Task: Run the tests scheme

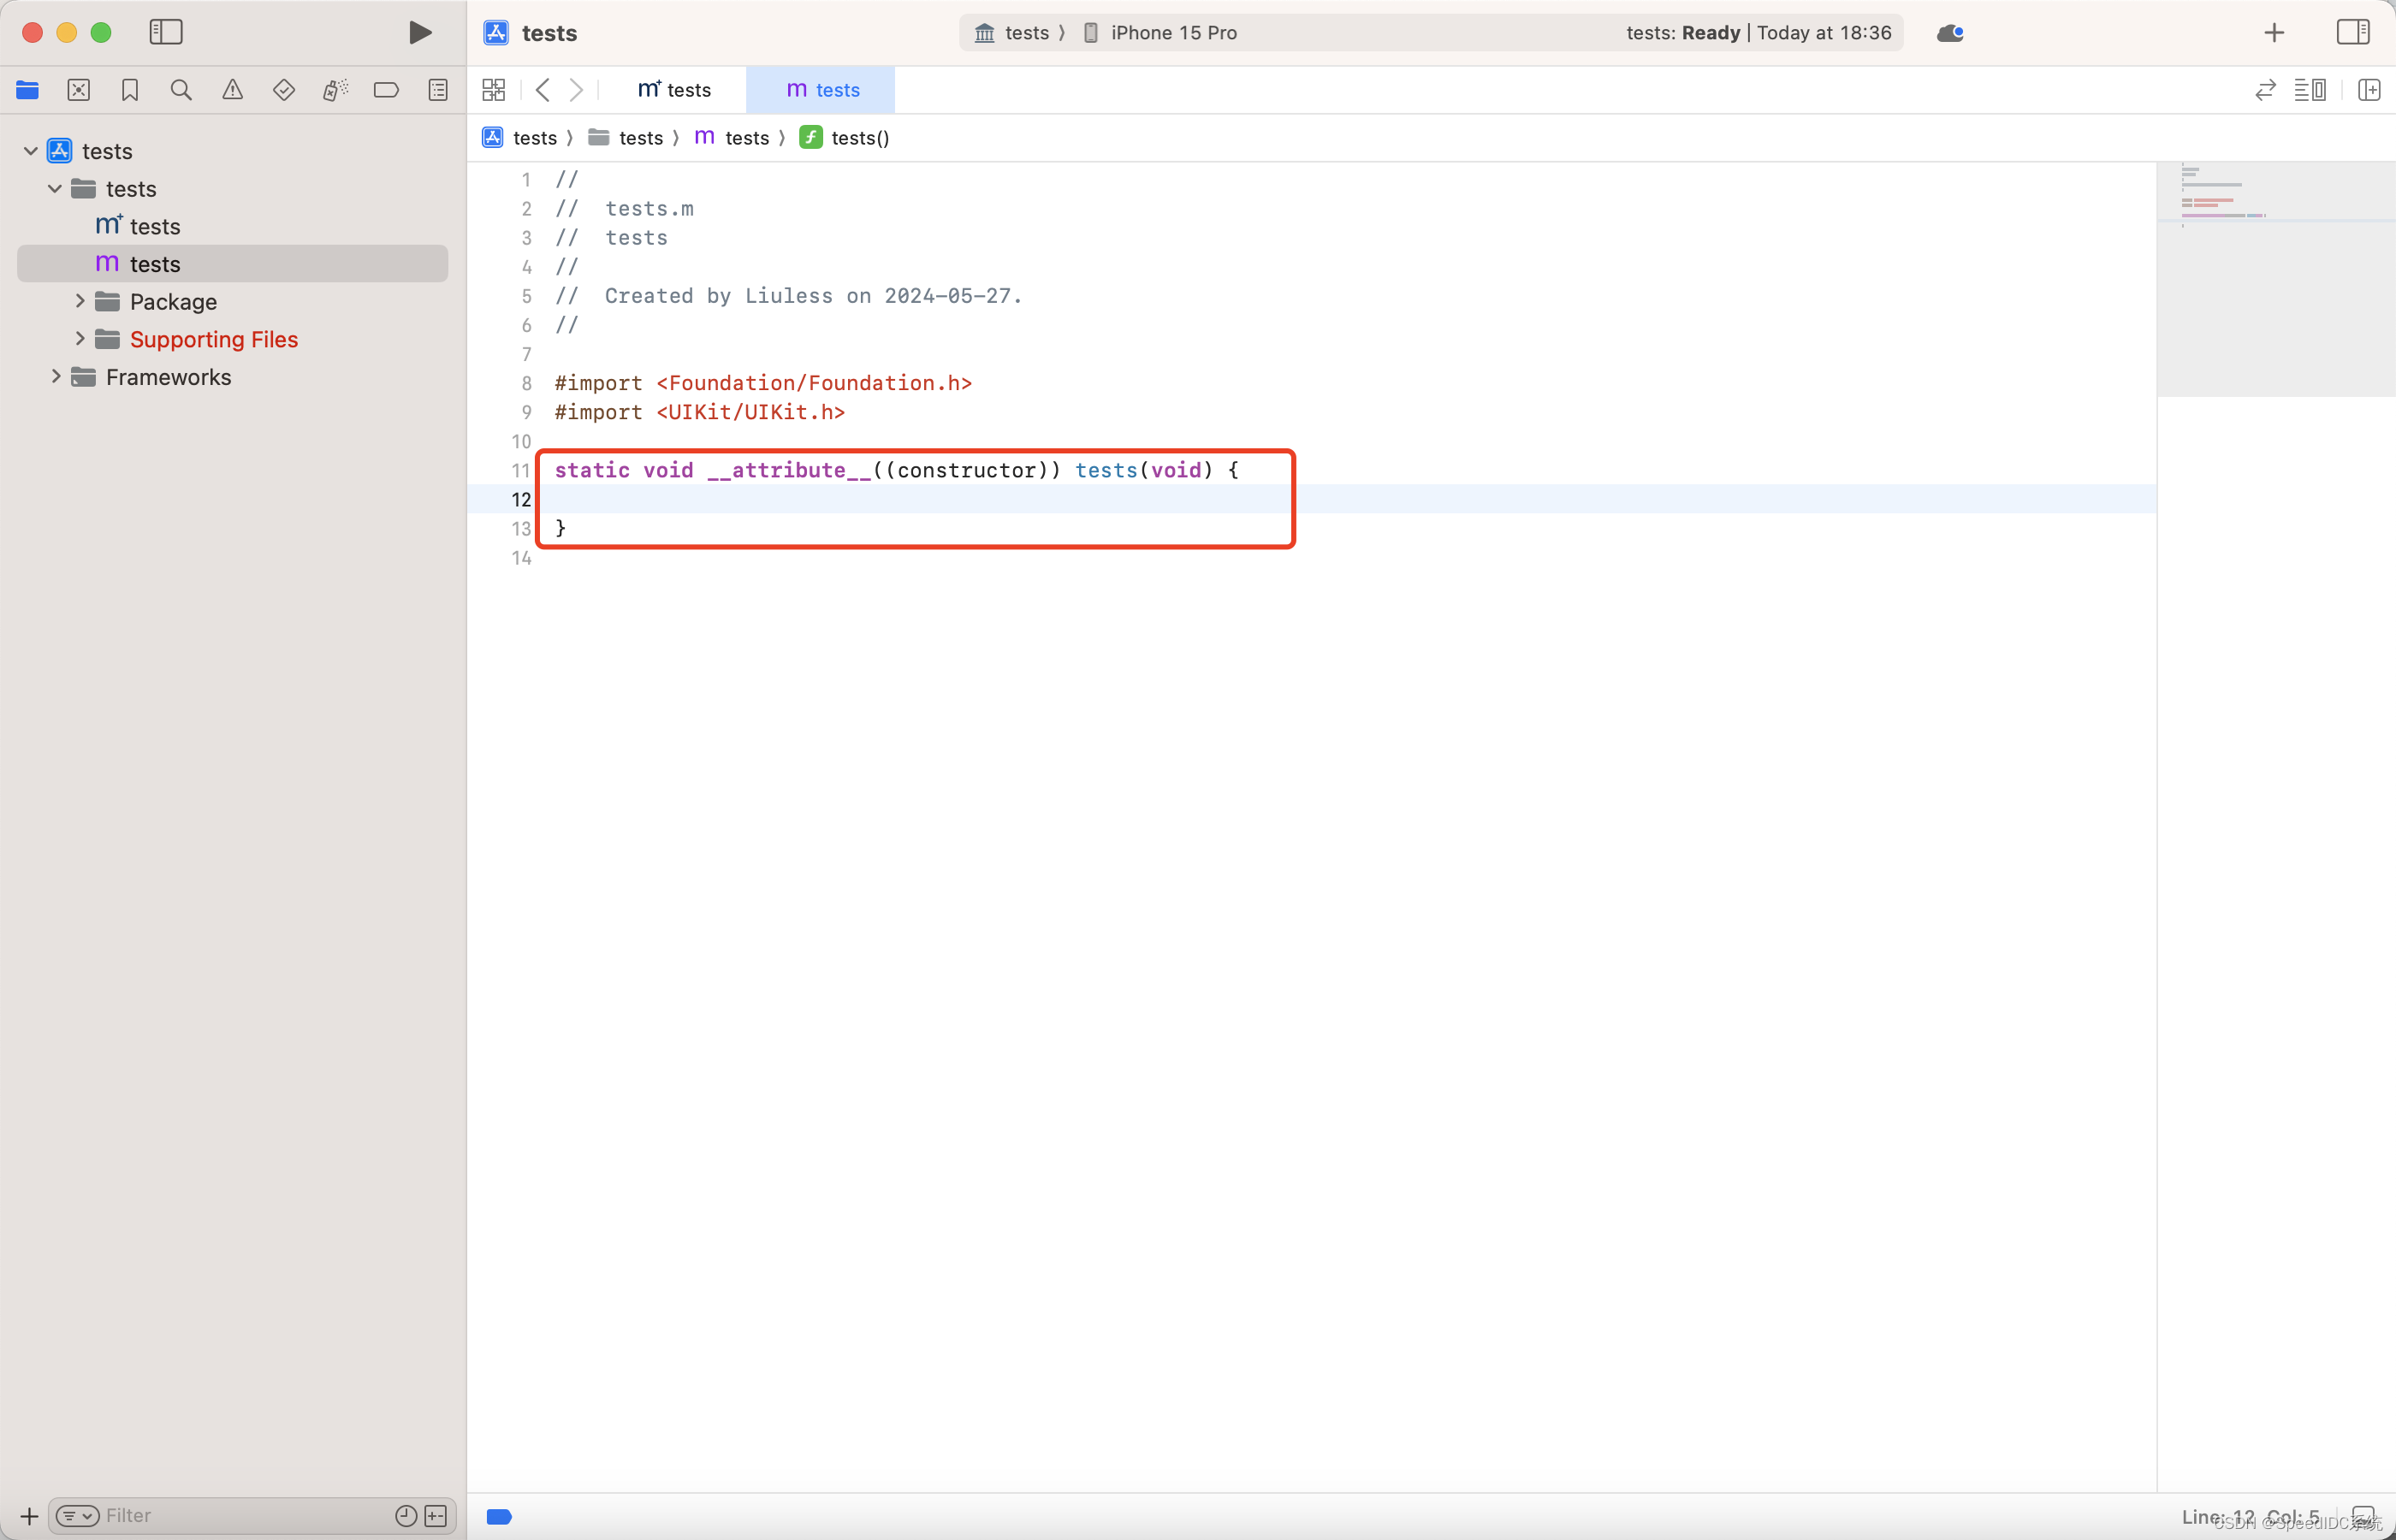Action: tap(420, 32)
